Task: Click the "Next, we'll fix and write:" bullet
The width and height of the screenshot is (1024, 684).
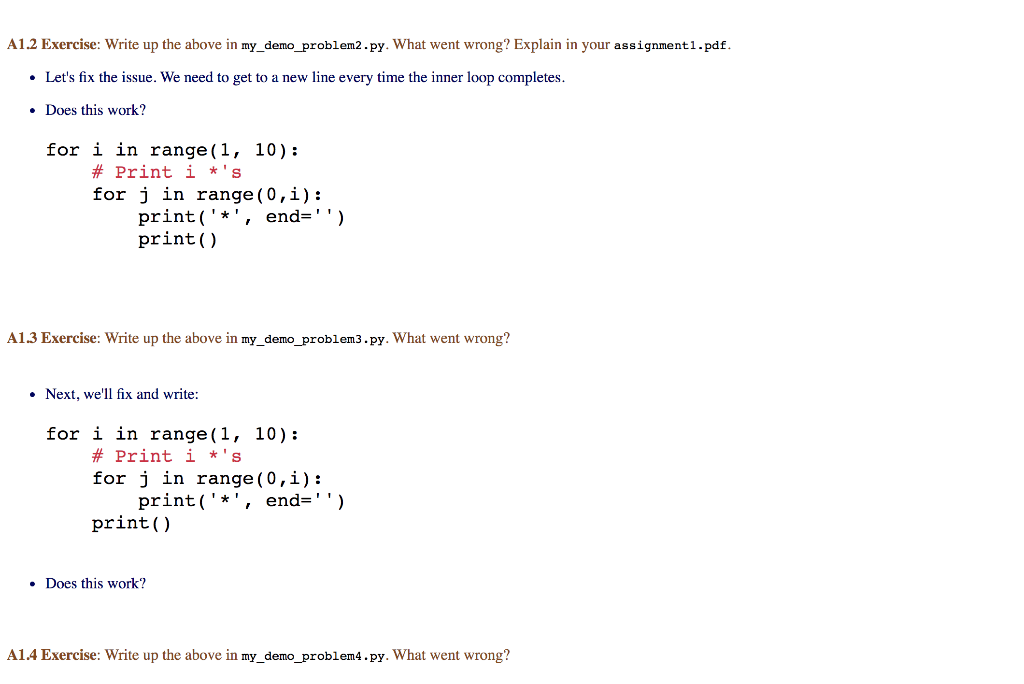Action: pyautogui.click(x=121, y=394)
